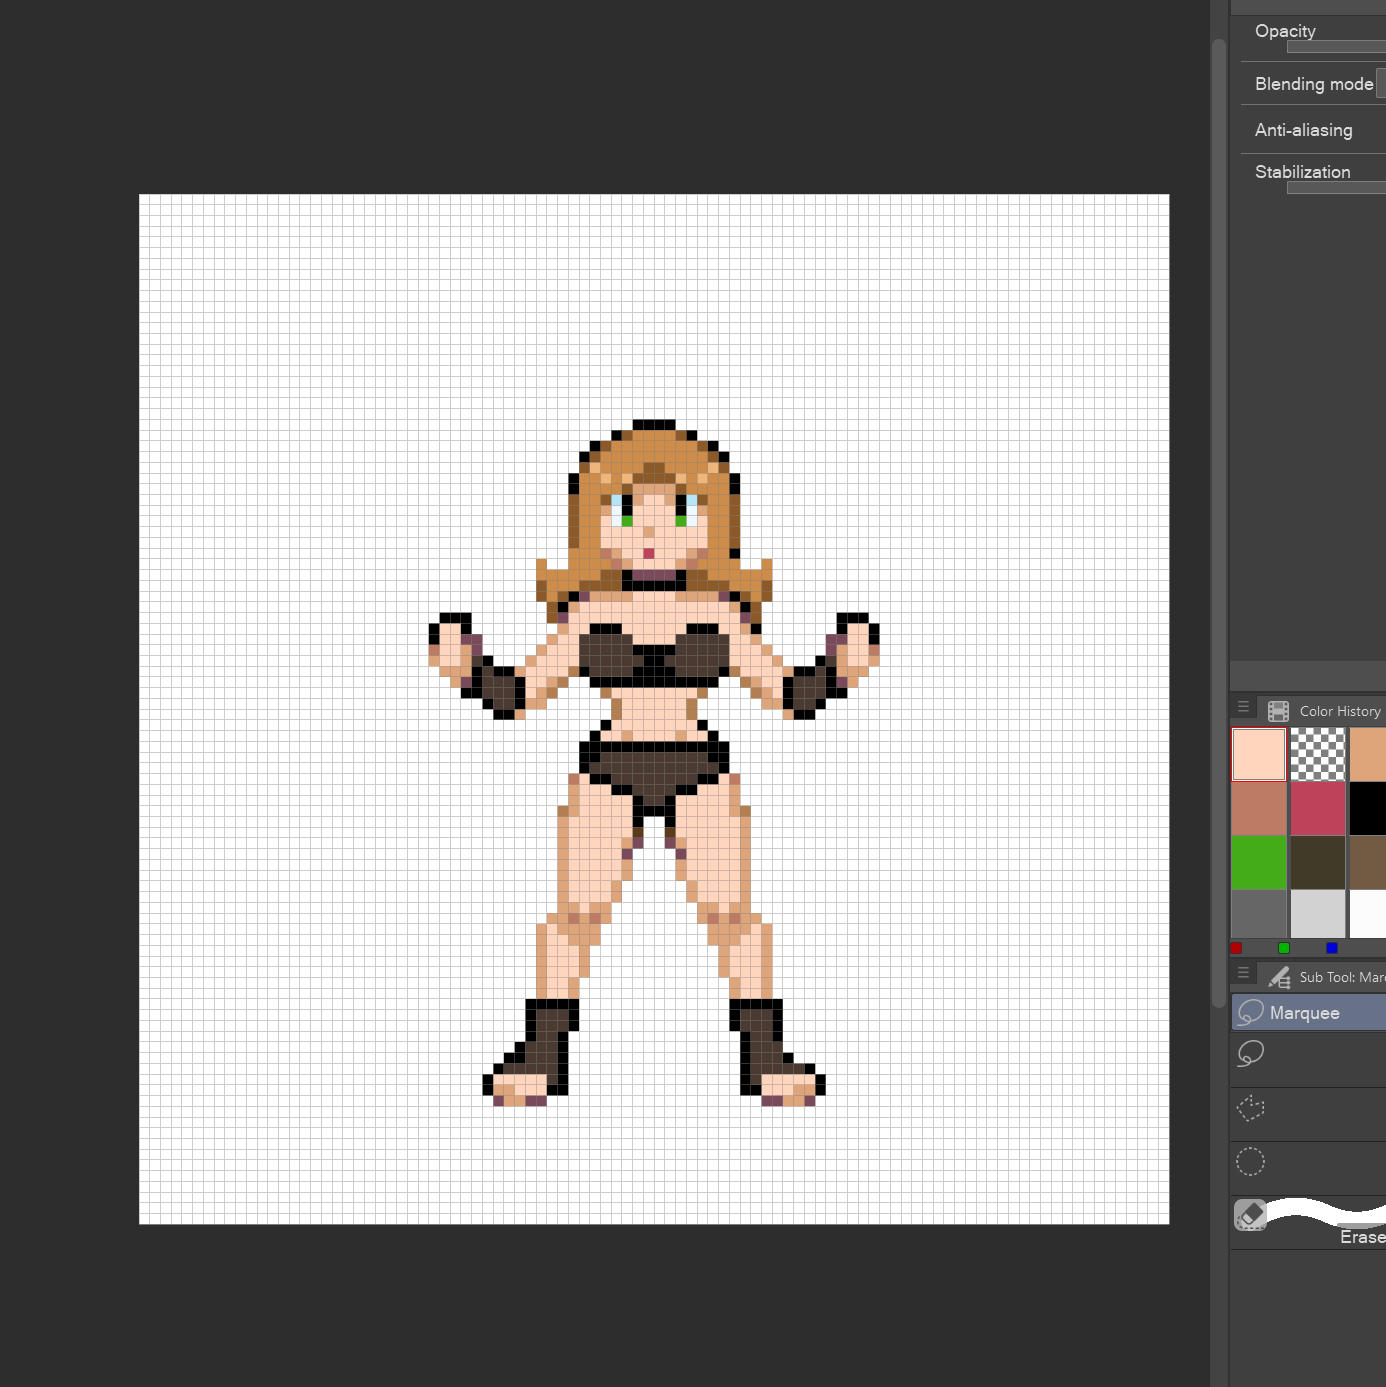Click the Opacity slider

pyautogui.click(x=1335, y=47)
